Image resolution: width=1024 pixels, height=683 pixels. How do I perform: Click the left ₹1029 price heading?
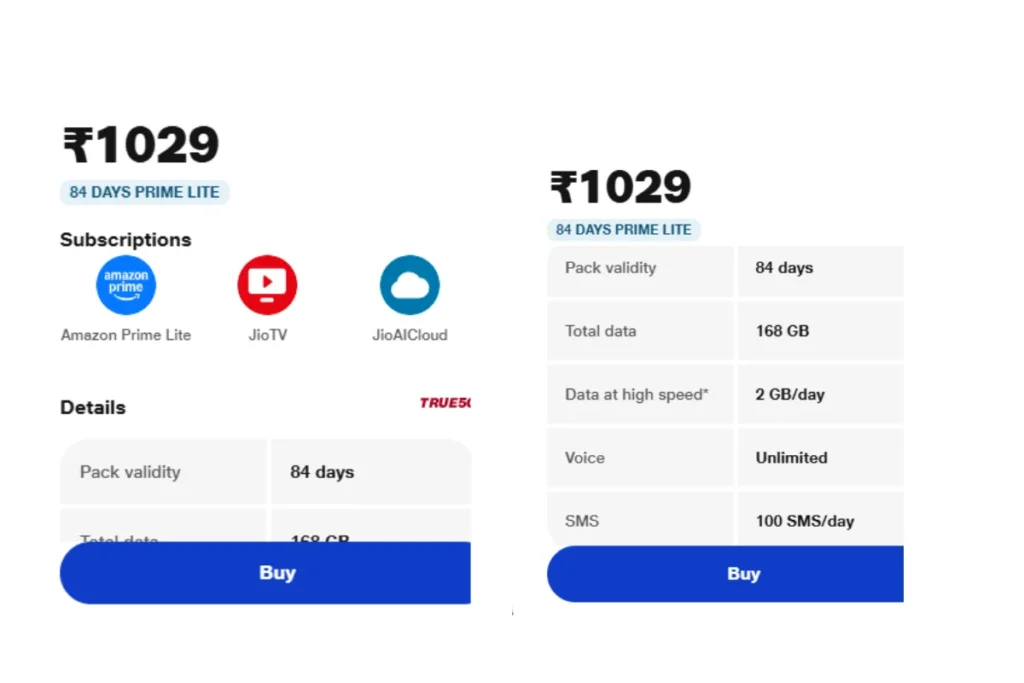pos(141,145)
